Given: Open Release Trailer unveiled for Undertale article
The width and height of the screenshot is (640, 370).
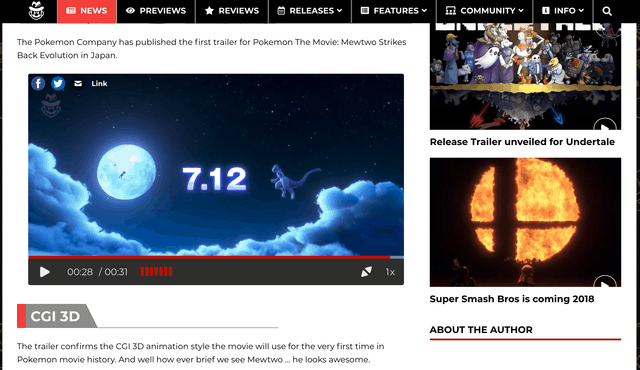Looking at the screenshot, I should [x=522, y=142].
